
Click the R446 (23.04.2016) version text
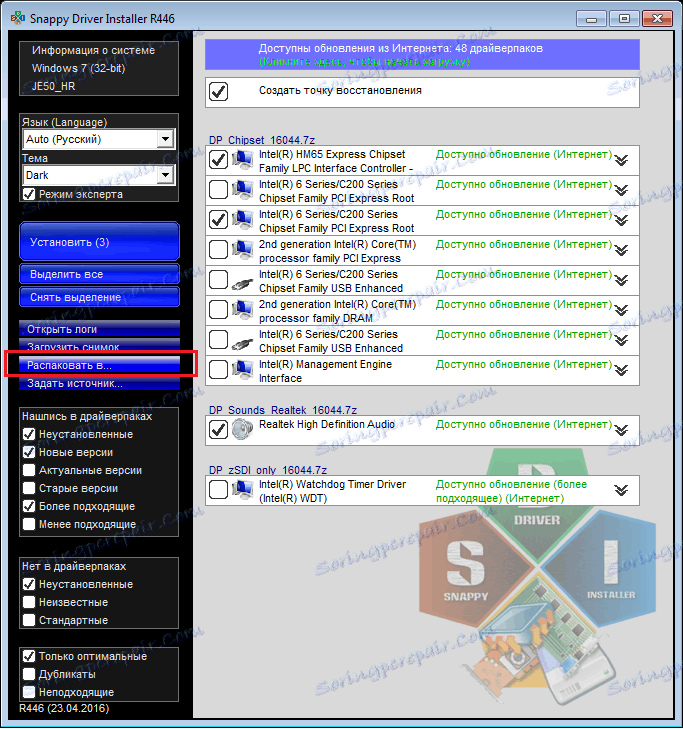(64, 709)
